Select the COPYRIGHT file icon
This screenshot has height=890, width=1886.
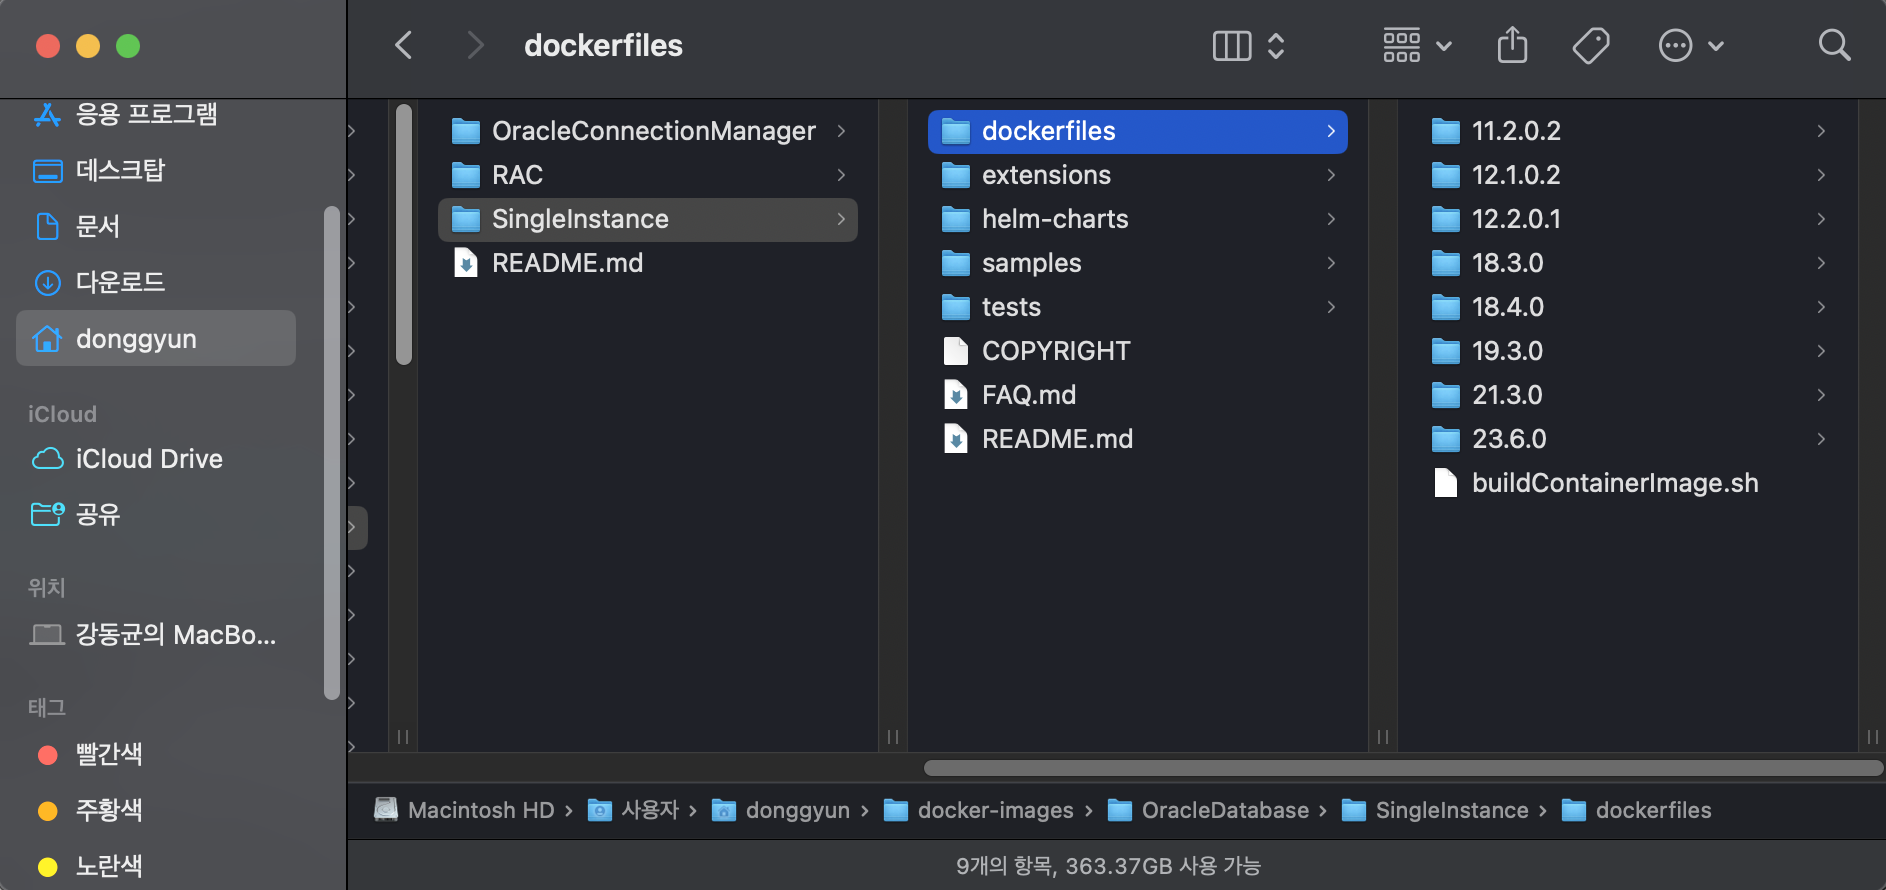(956, 351)
